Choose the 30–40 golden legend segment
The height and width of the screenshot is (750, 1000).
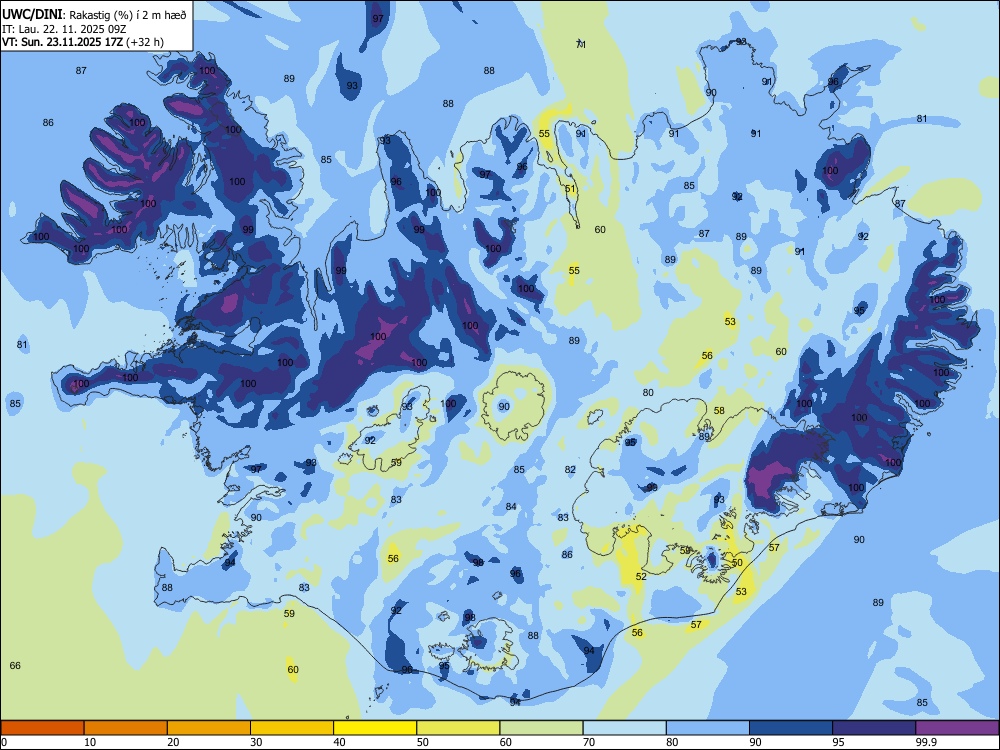click(292, 728)
